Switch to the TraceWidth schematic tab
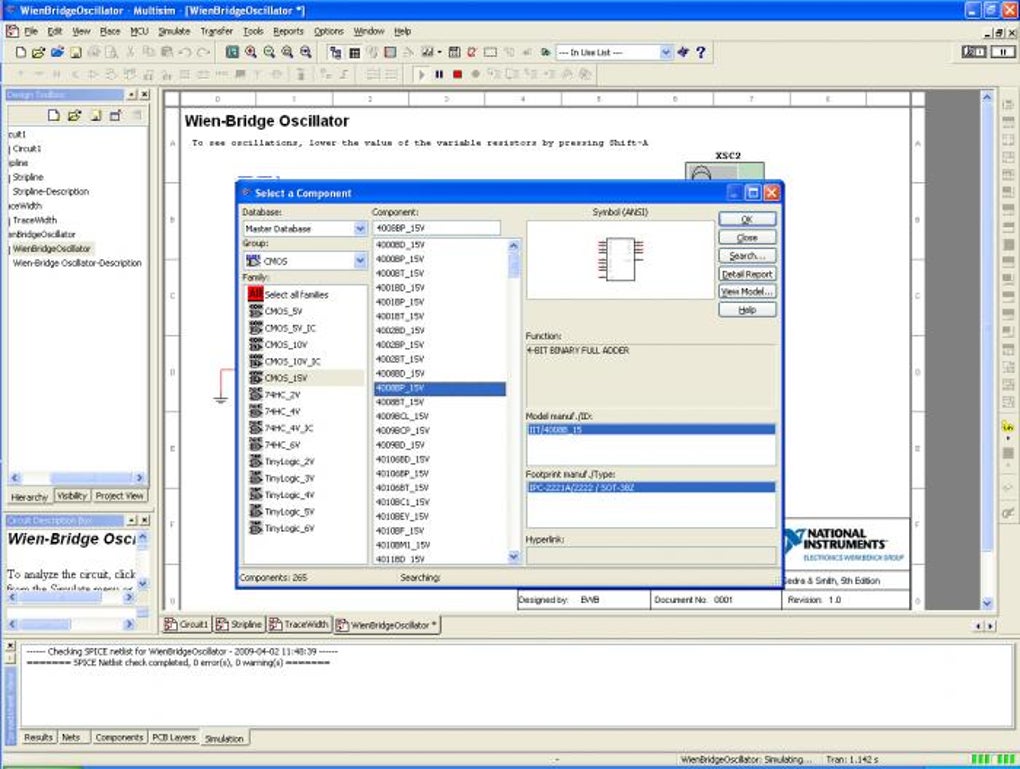Screen dimensions: 1020x769 tap(299, 624)
